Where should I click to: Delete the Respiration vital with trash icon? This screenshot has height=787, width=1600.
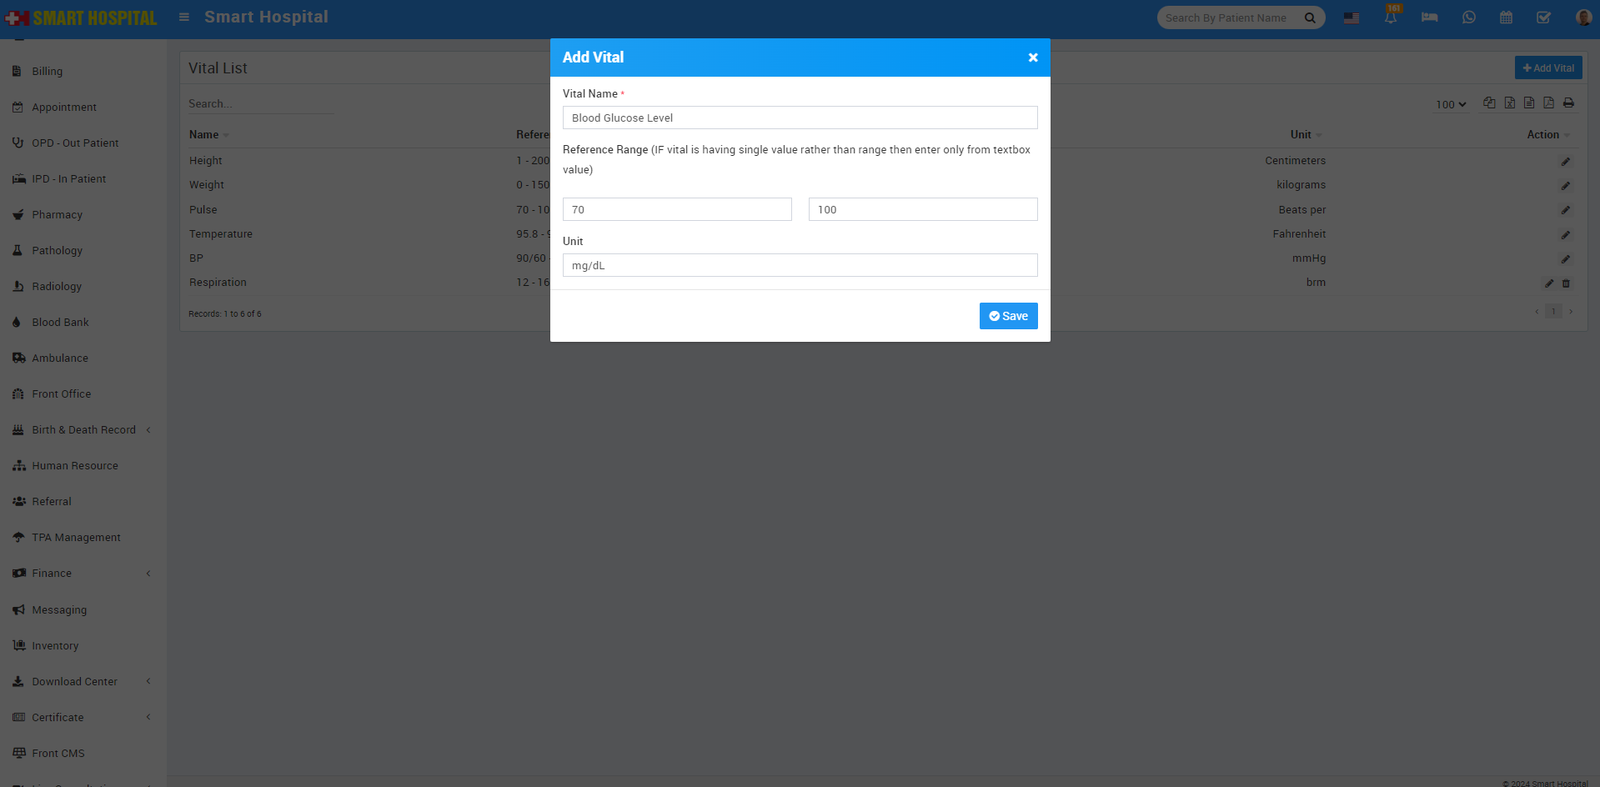1566,284
